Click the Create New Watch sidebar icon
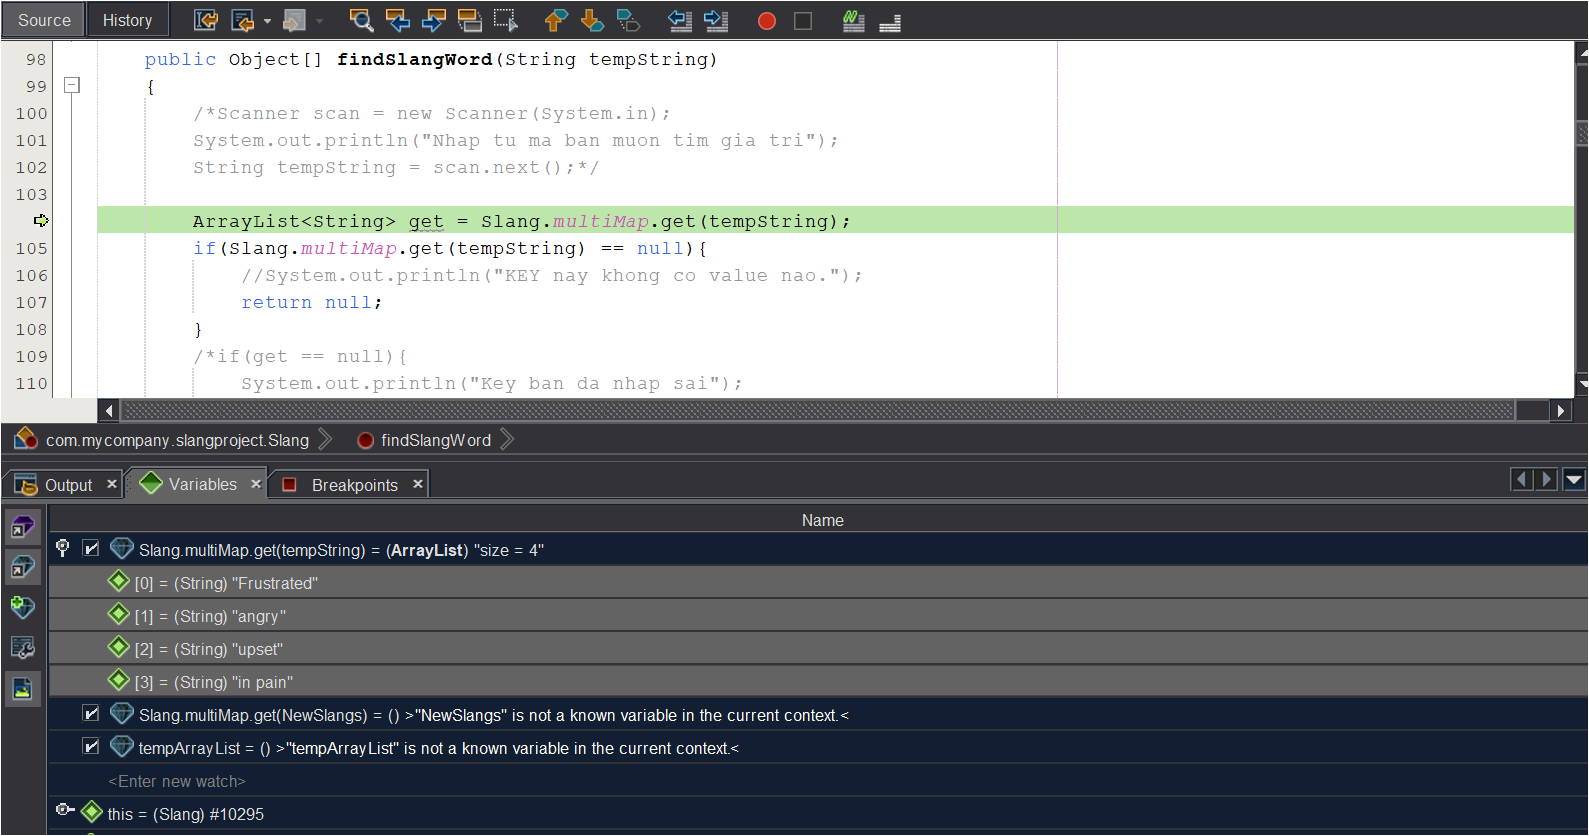The height and width of the screenshot is (836, 1589). coord(23,607)
